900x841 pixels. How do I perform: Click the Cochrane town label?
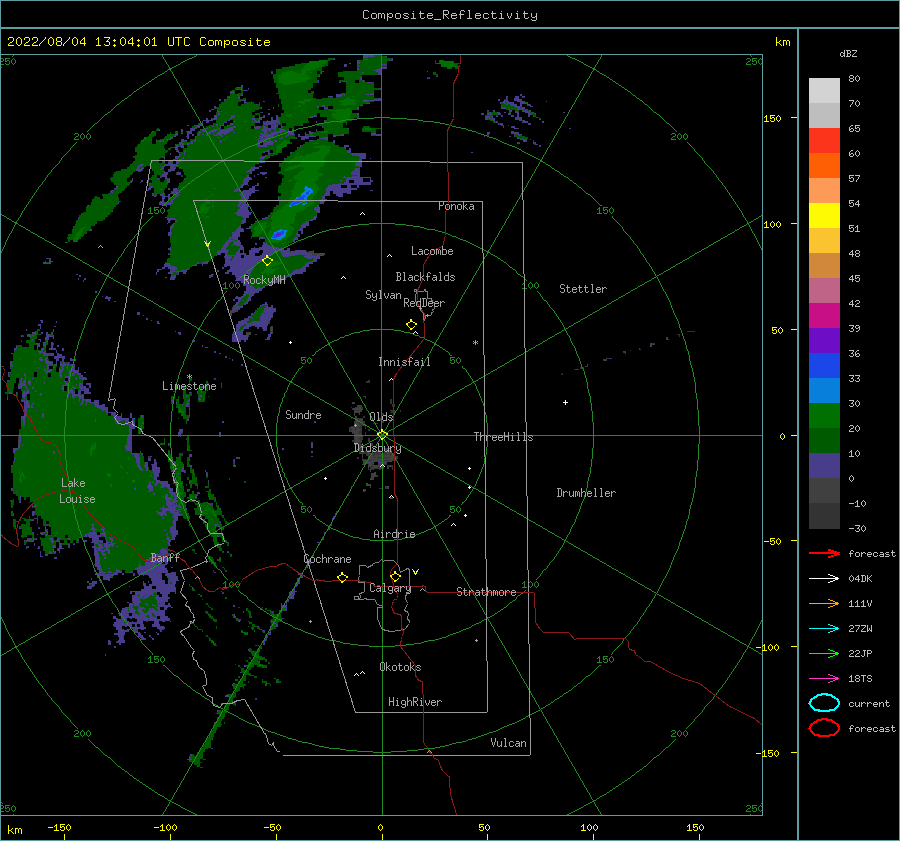[327, 559]
